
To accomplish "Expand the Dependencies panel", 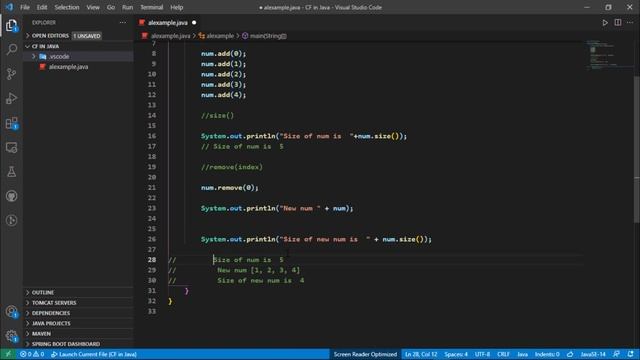I will [x=78, y=313].
